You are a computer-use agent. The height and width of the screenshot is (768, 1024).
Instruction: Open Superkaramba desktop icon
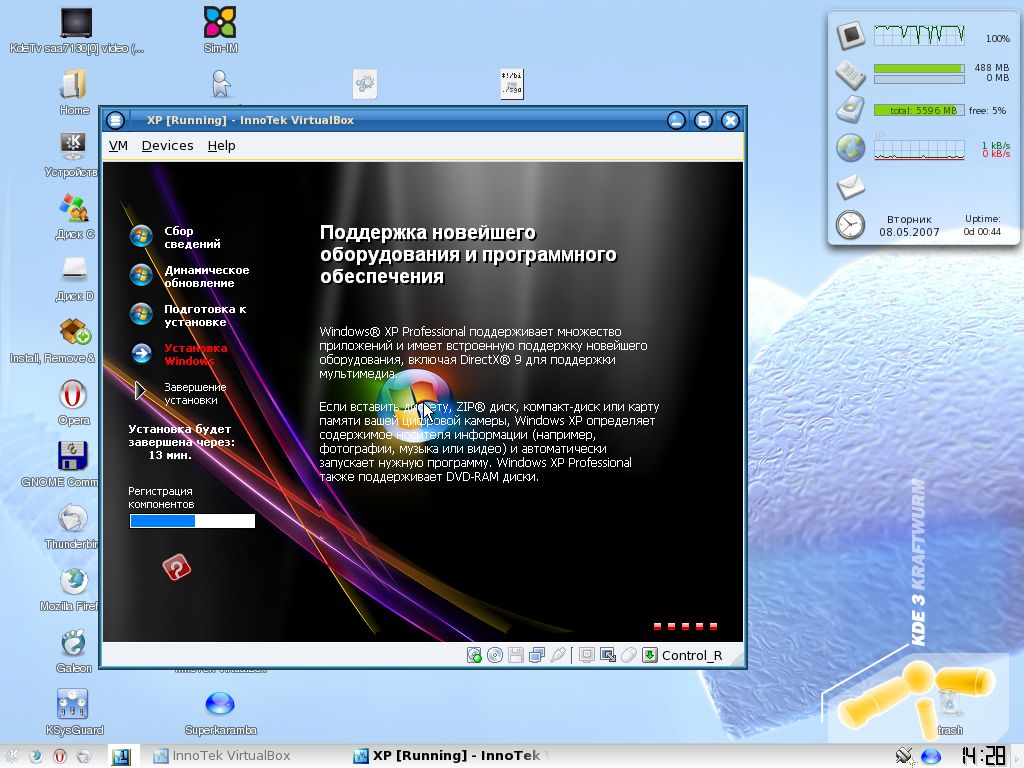tap(220, 712)
